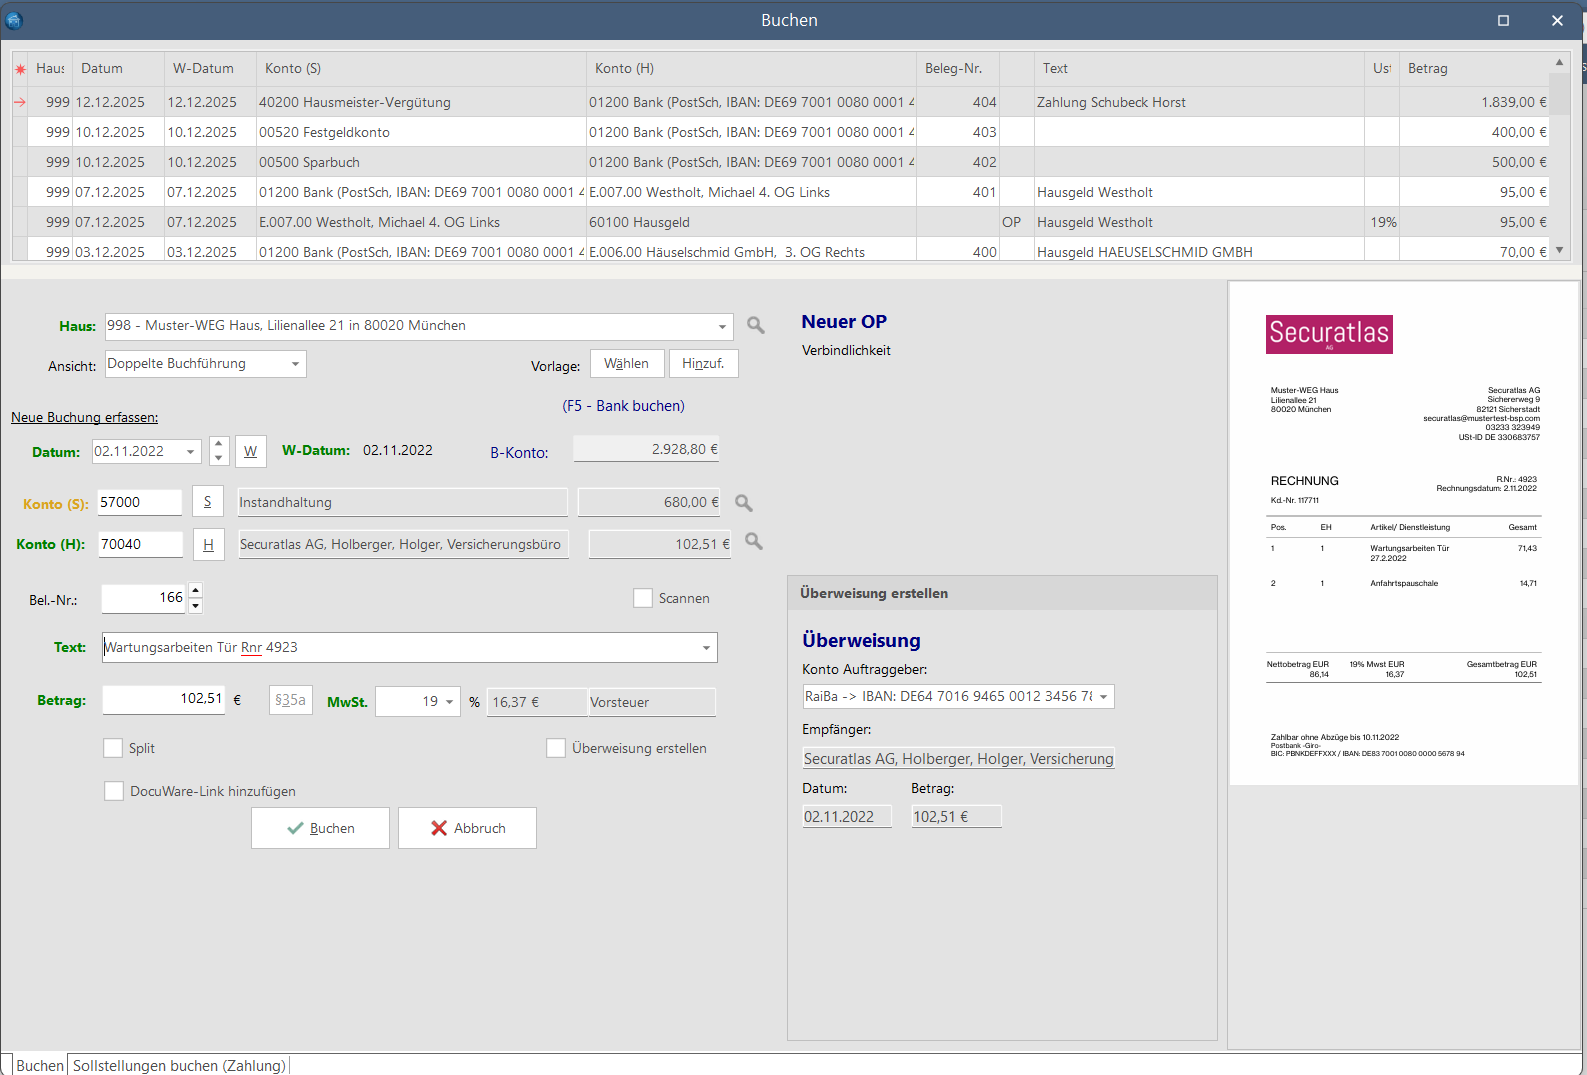Toggle the Split checkbox
This screenshot has height=1075, width=1587.
pyautogui.click(x=113, y=748)
